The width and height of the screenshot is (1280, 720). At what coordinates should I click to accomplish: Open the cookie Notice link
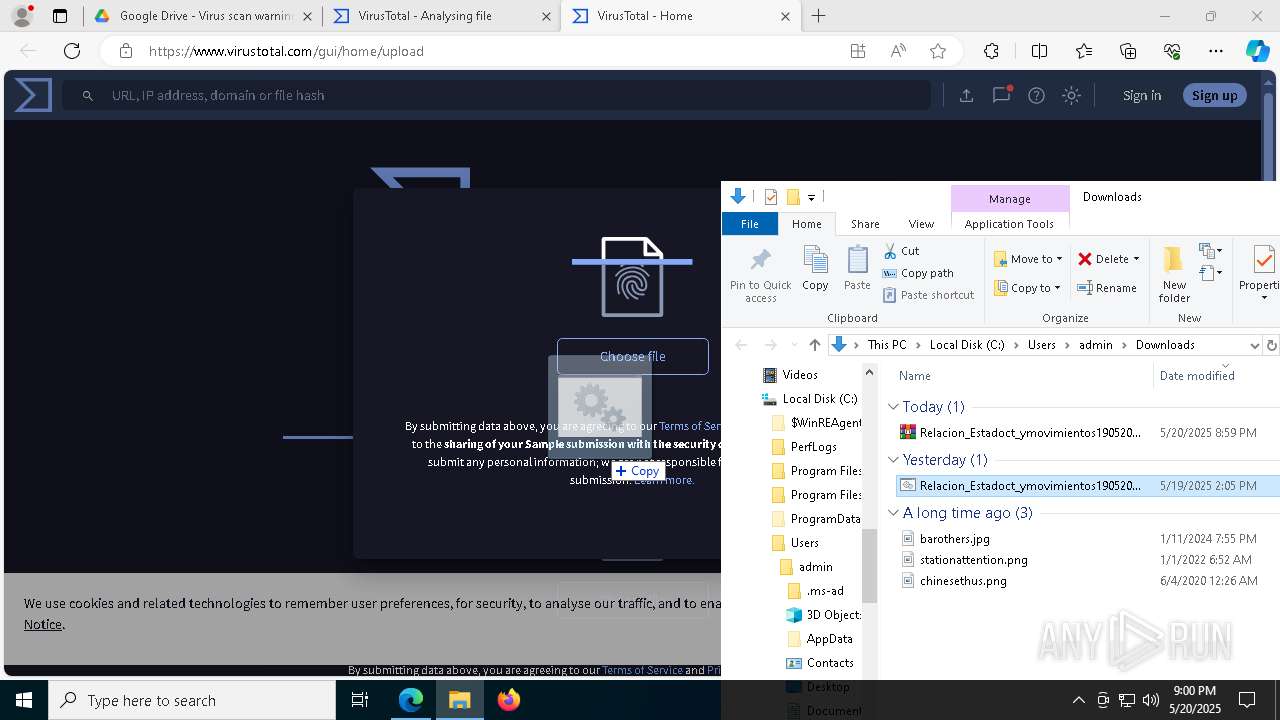coord(43,624)
